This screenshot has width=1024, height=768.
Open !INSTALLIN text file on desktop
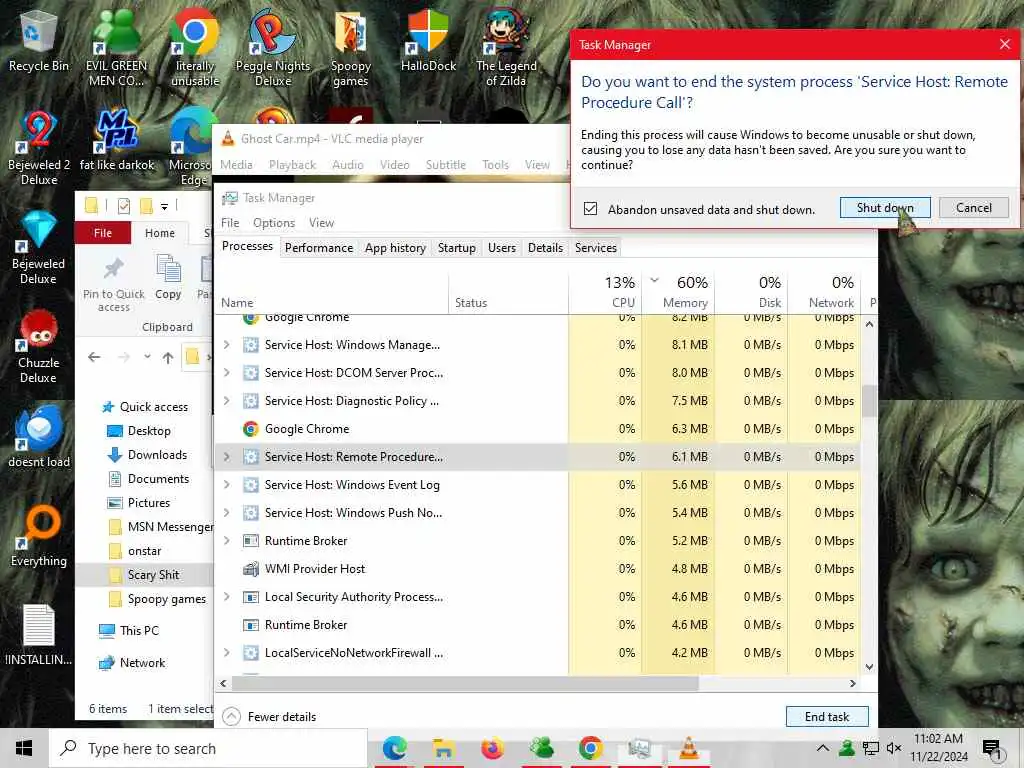tap(39, 635)
